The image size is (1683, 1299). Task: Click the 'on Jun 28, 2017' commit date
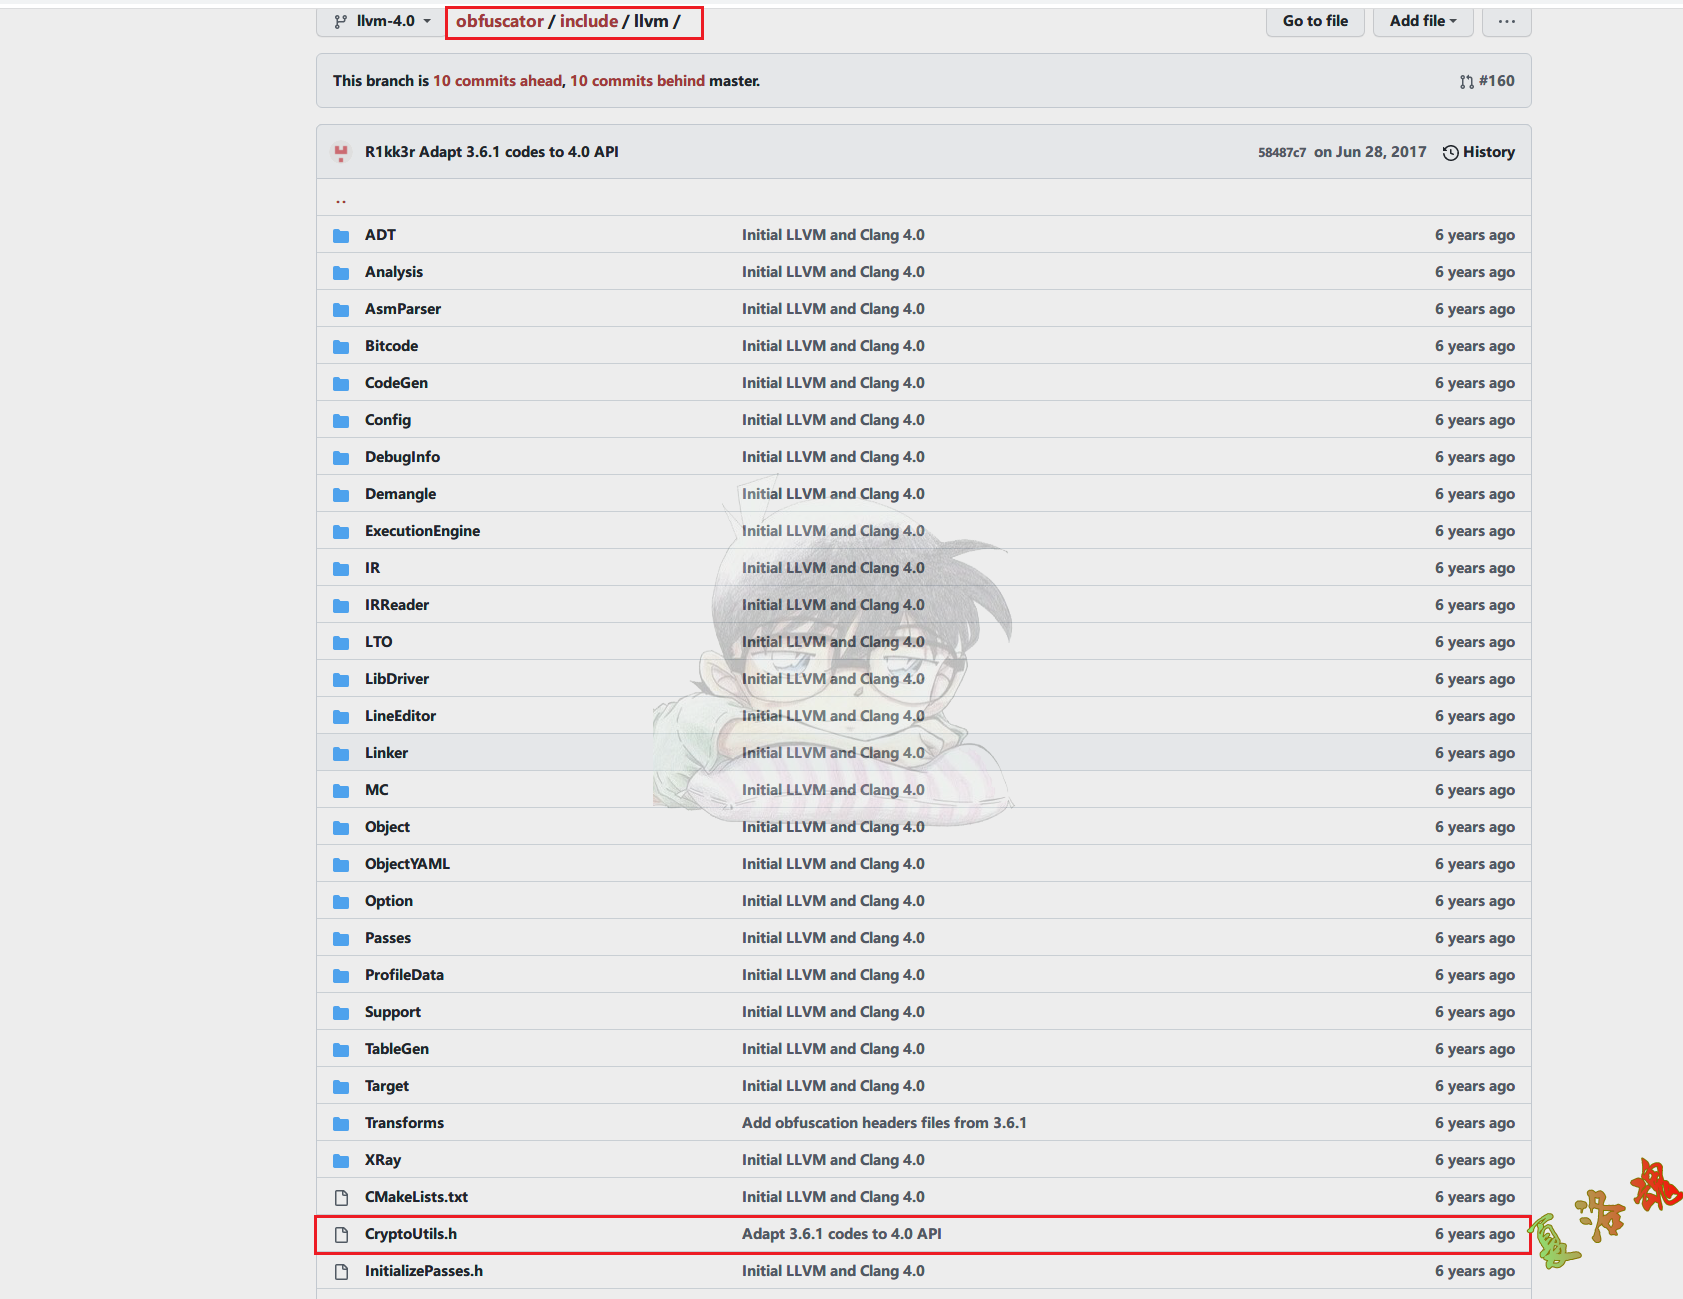(1370, 152)
